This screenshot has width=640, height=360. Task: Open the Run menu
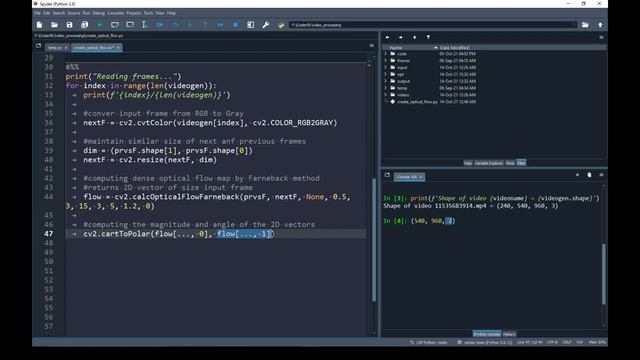point(86,13)
